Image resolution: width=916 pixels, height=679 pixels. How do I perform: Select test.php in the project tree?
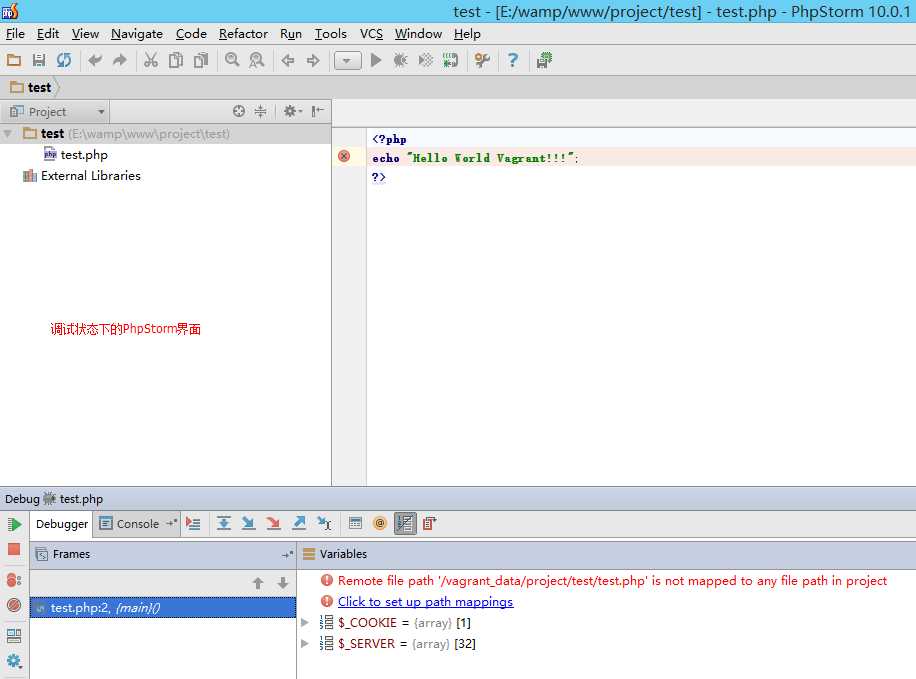(x=84, y=155)
